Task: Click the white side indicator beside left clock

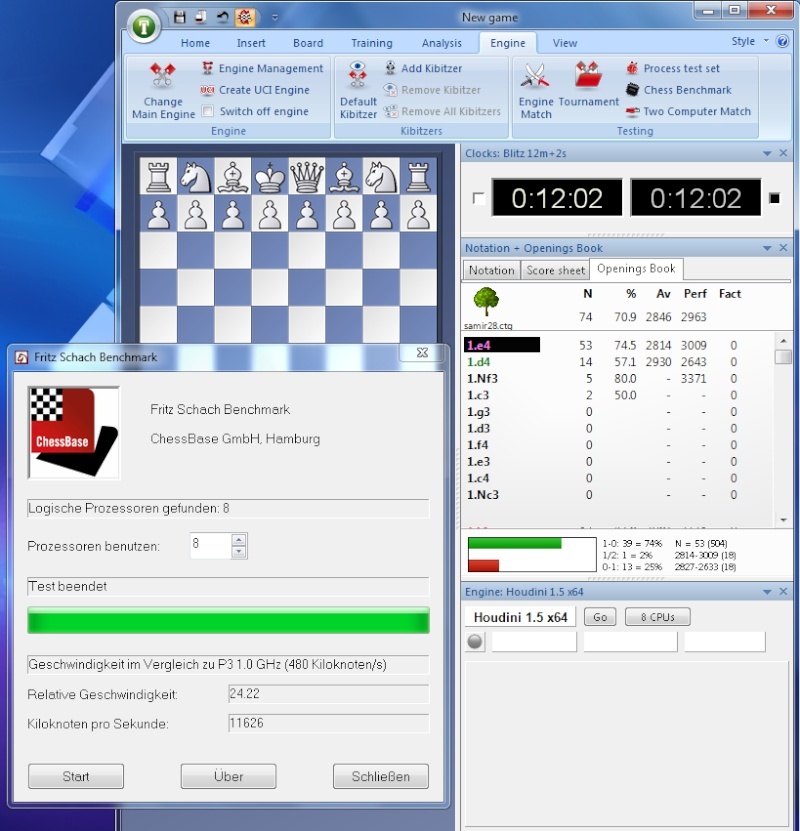Action: click(478, 199)
